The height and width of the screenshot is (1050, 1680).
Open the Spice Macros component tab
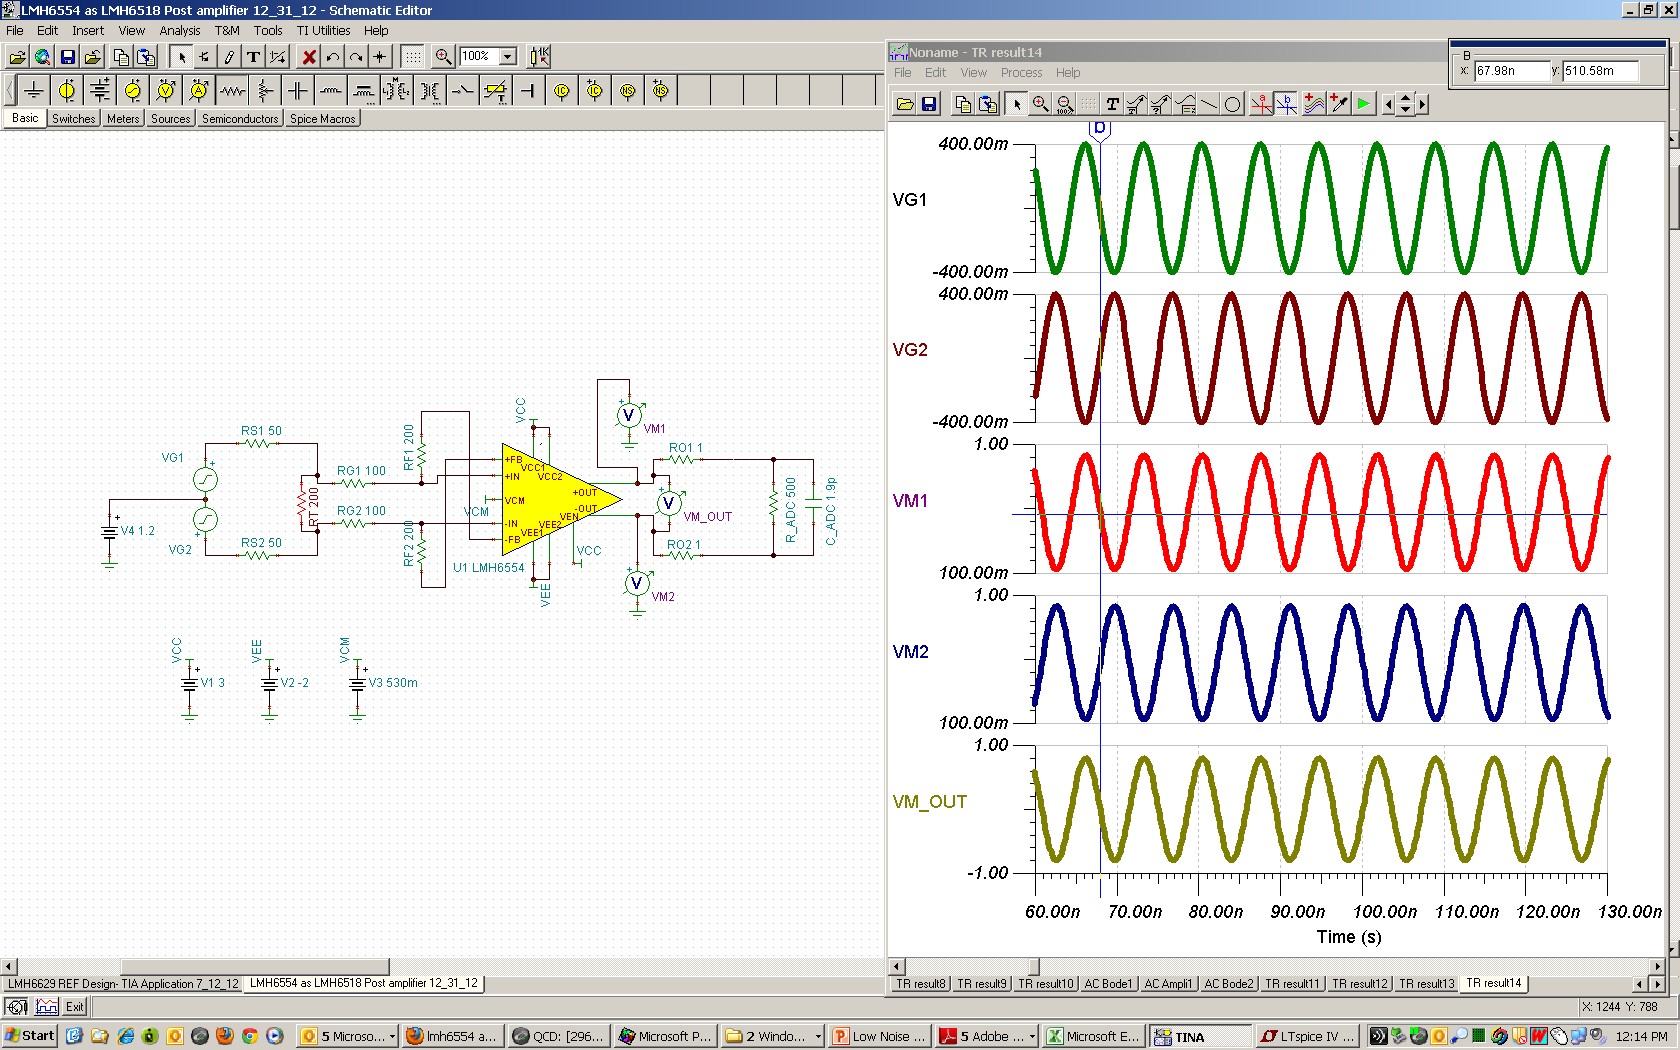click(322, 119)
